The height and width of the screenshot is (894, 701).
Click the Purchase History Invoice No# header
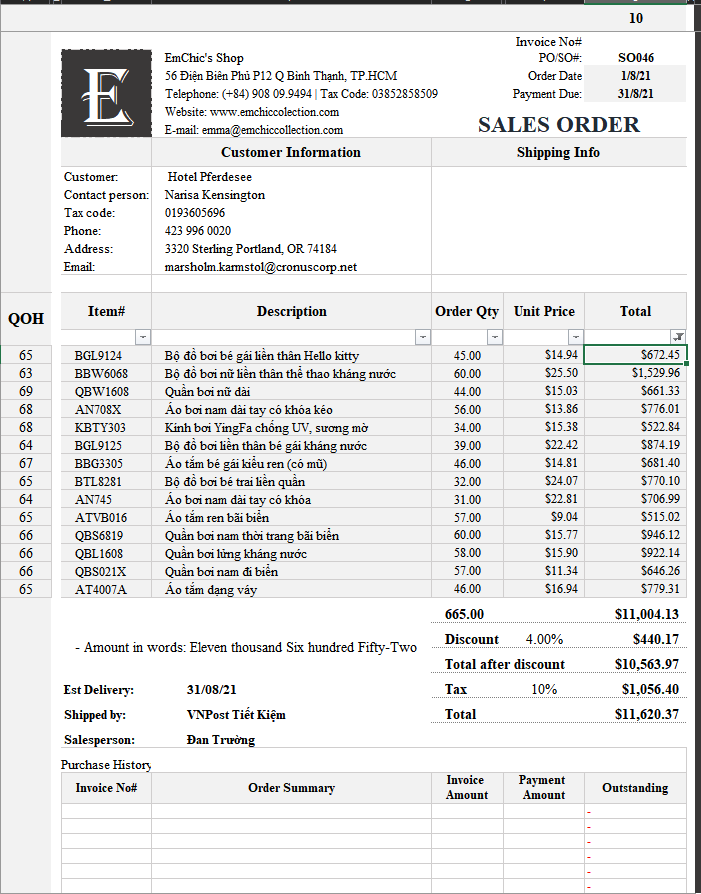[x=106, y=788]
